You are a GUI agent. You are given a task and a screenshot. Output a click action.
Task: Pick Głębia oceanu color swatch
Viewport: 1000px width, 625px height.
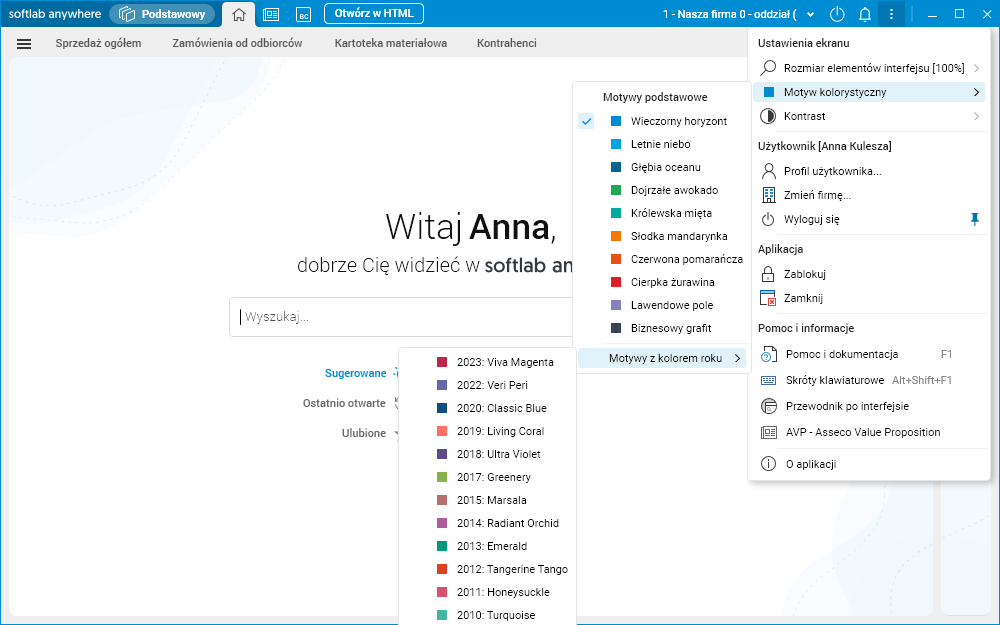[x=616, y=167]
